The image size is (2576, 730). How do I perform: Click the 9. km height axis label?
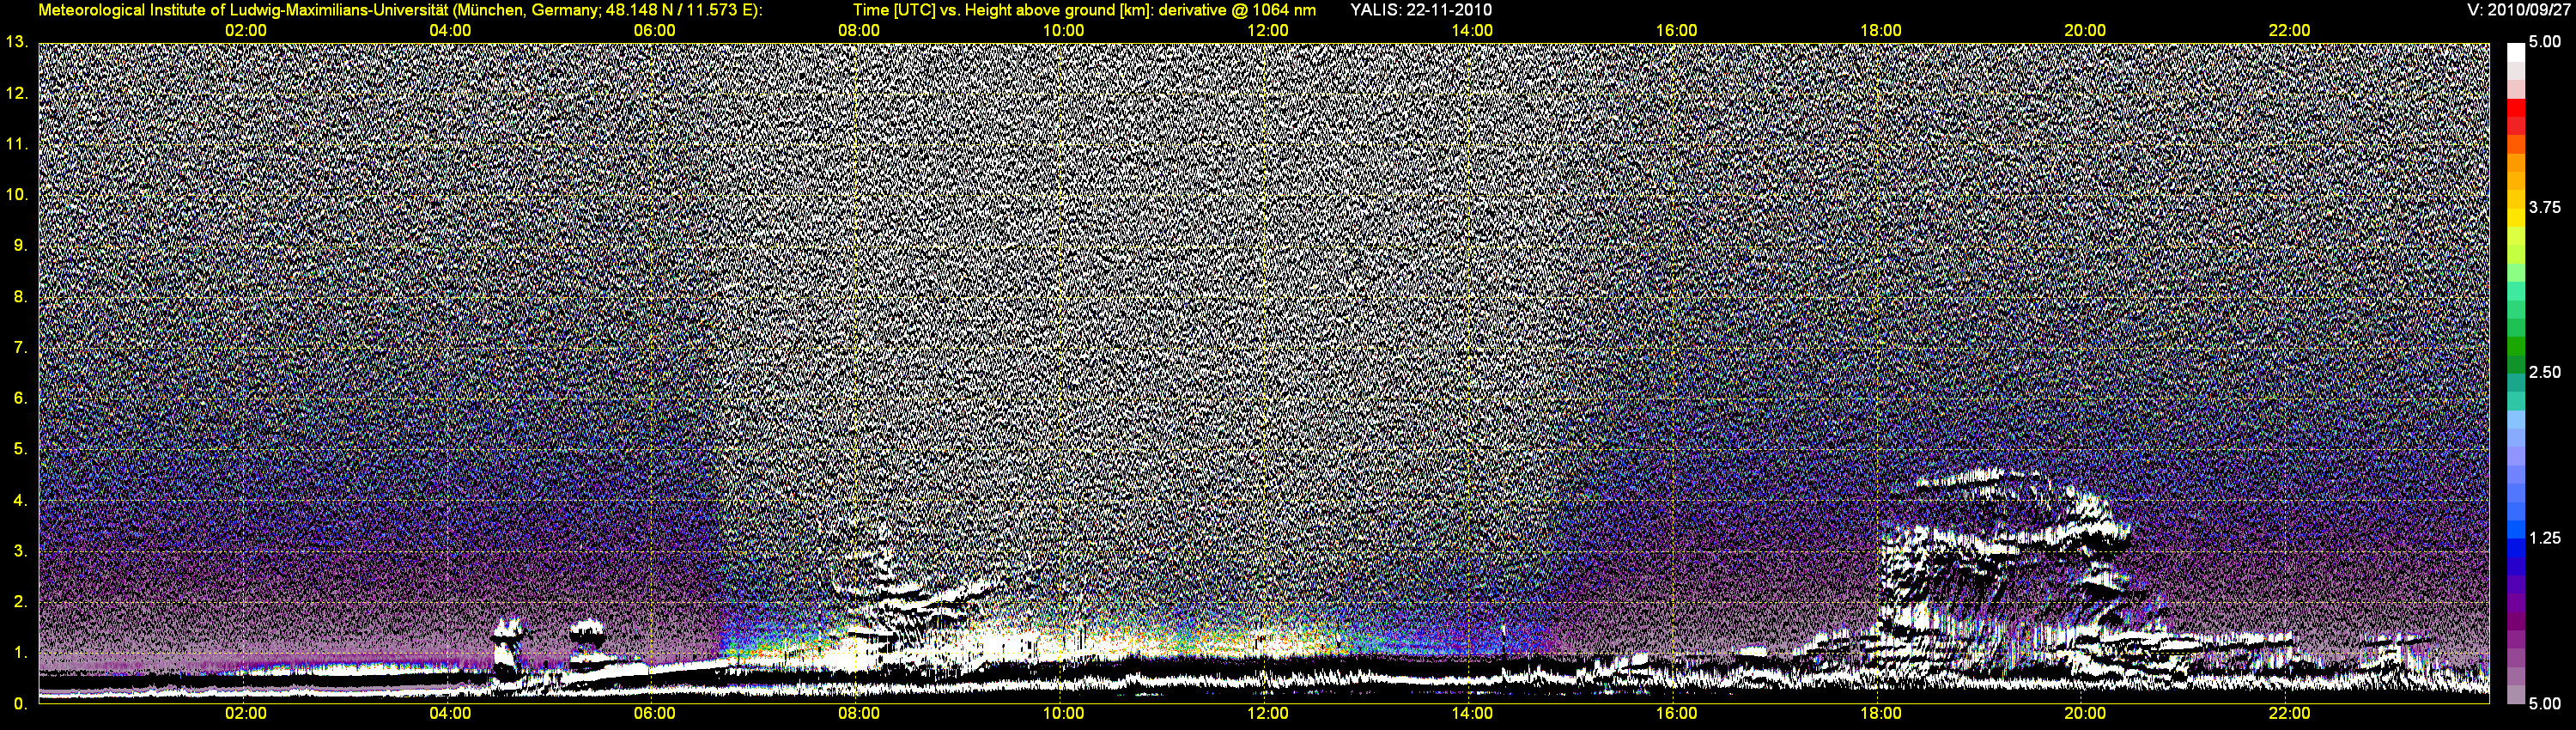click(20, 245)
